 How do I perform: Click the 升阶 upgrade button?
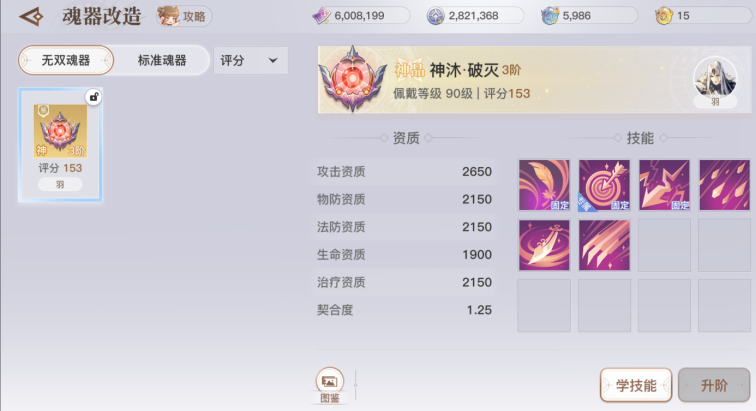[x=714, y=385]
